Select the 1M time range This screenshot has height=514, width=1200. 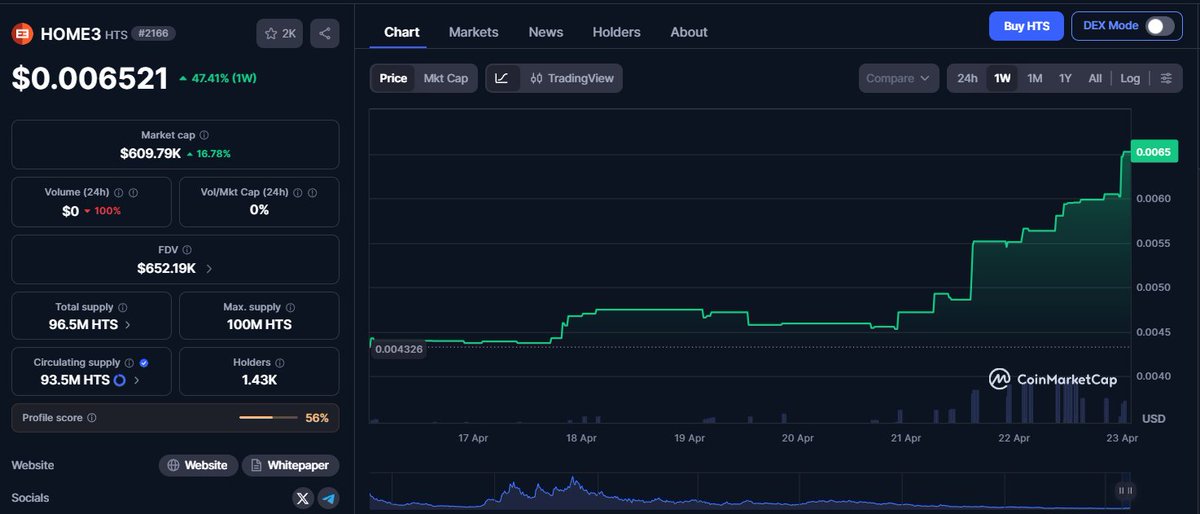[1035, 78]
